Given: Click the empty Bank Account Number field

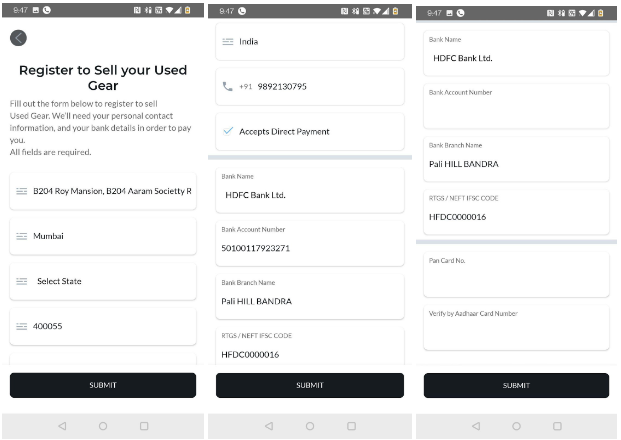Looking at the screenshot, I should (516, 106).
